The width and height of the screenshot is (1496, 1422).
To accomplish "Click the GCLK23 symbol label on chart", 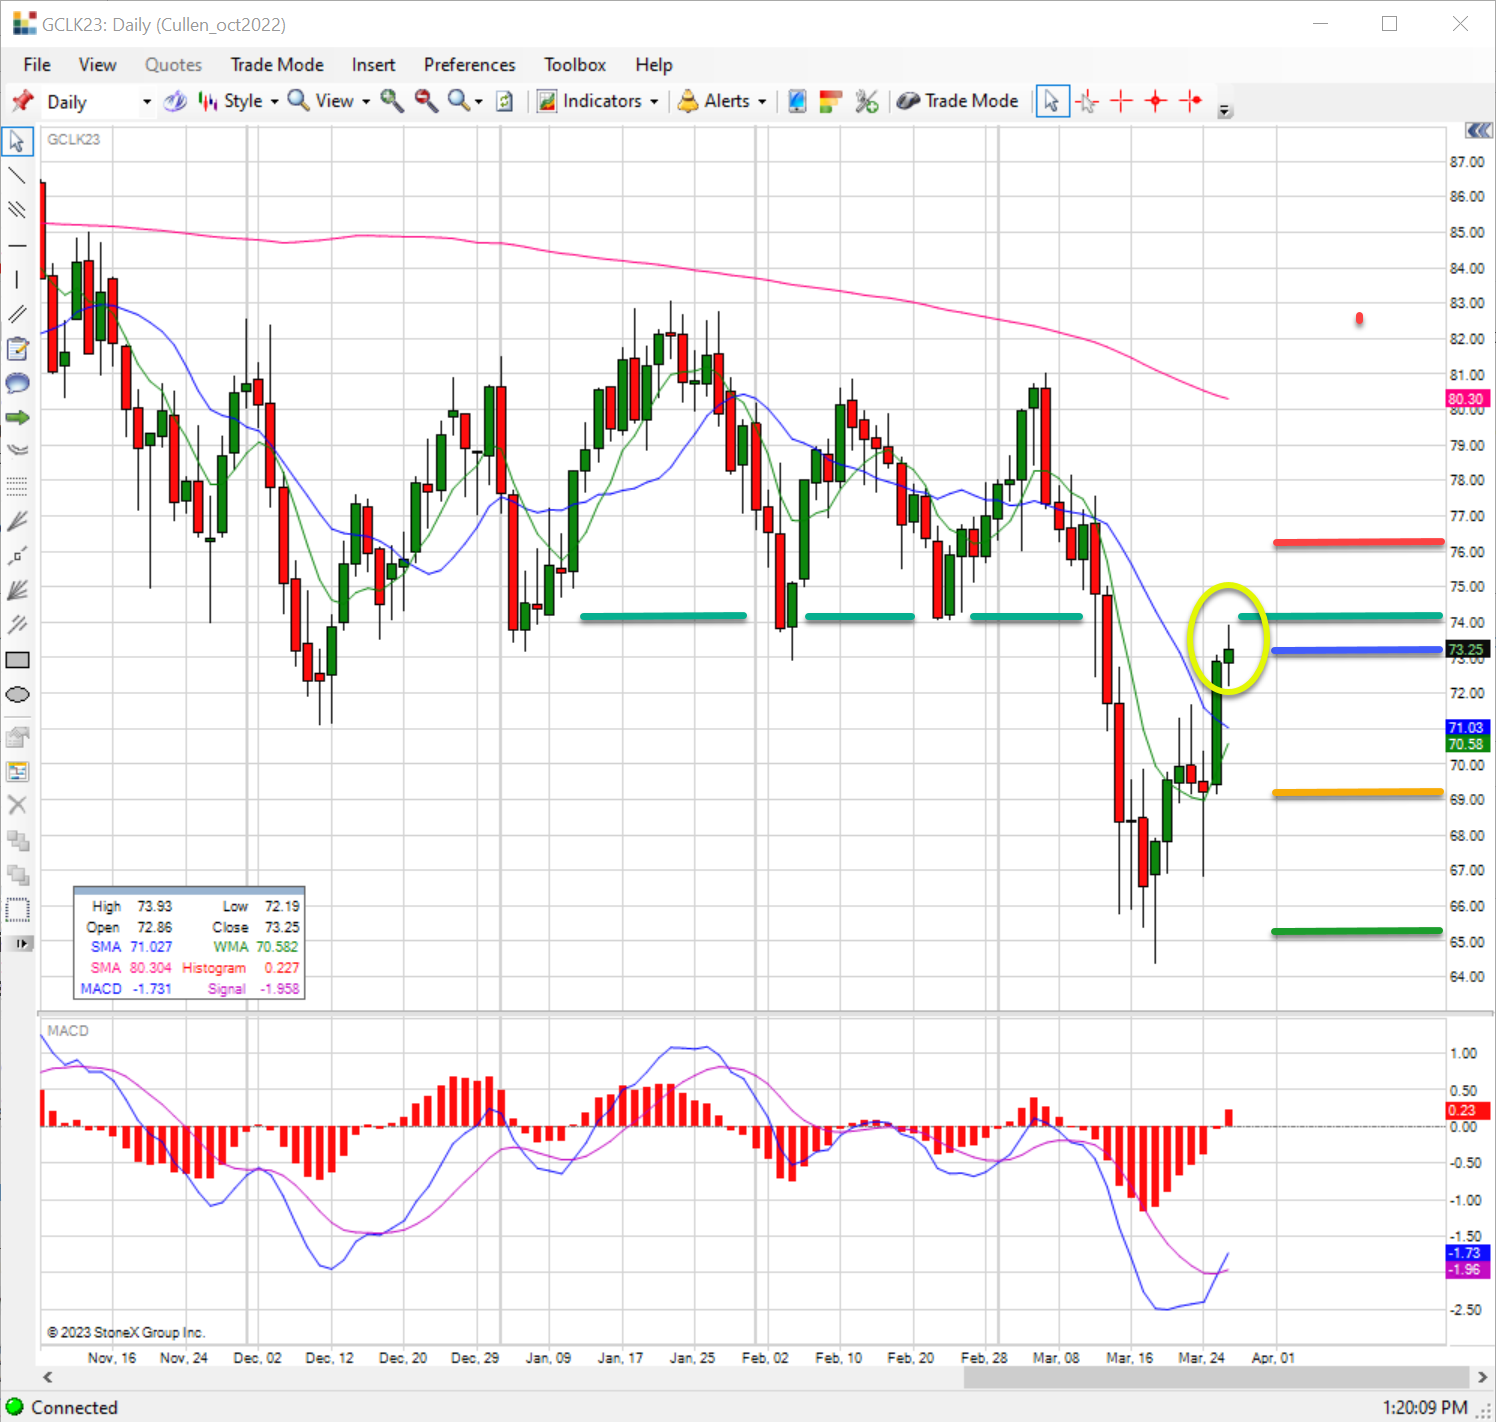I will (x=74, y=139).
